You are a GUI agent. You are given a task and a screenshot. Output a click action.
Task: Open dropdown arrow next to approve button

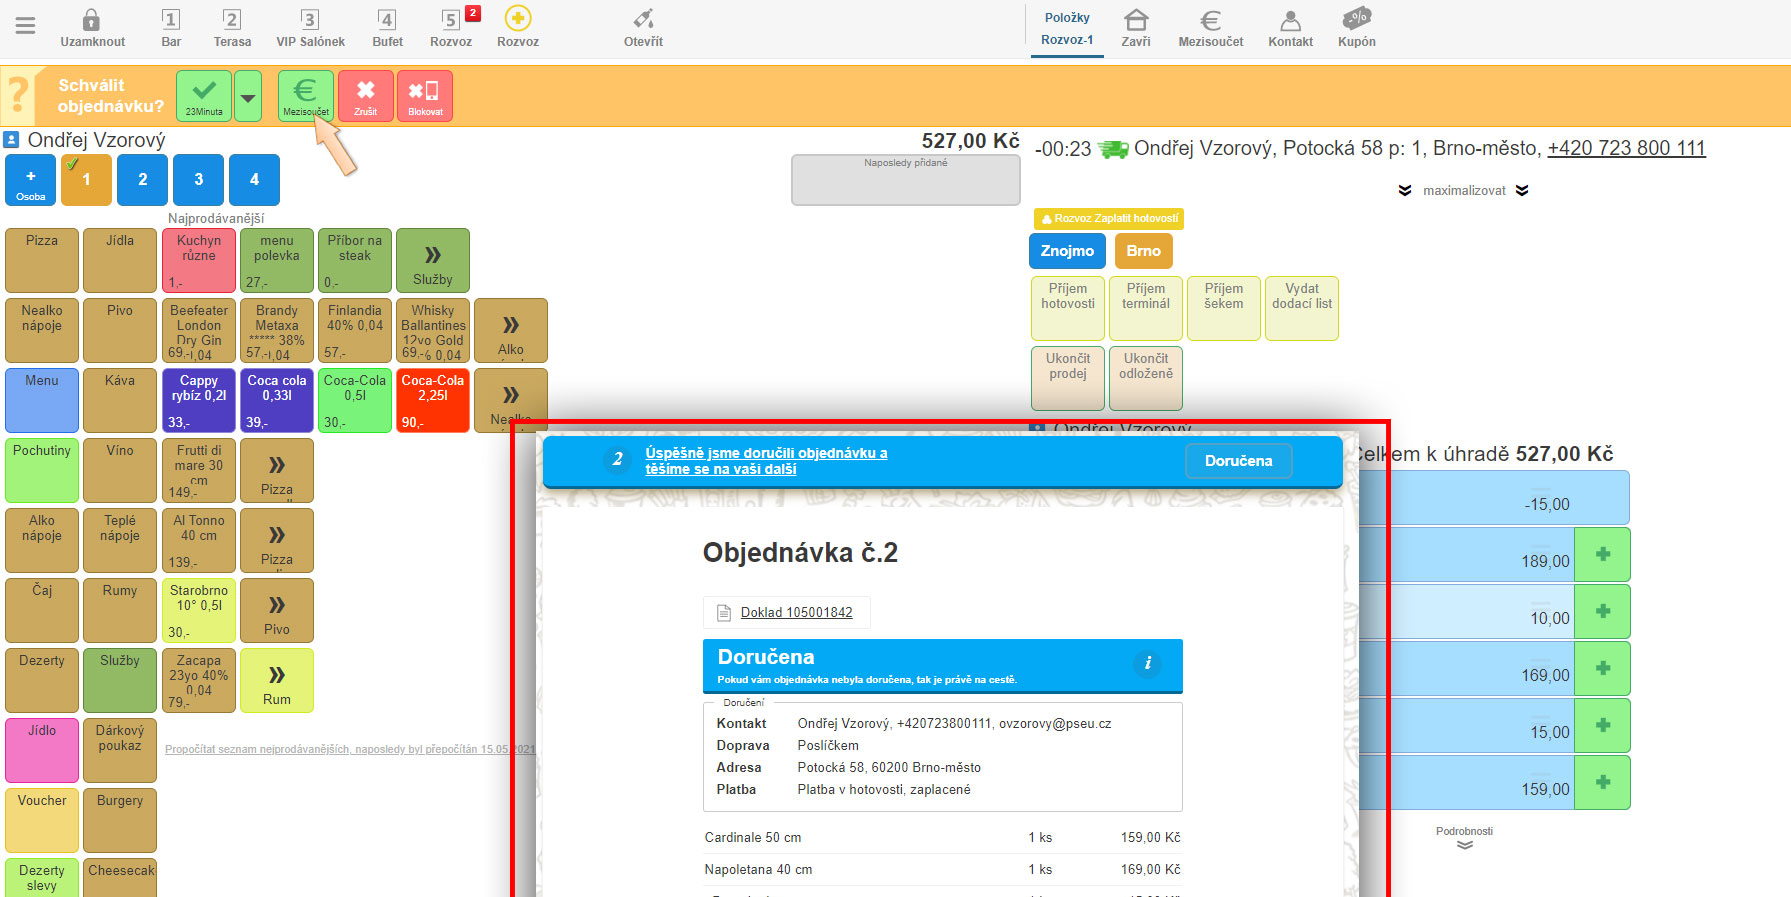tap(248, 97)
